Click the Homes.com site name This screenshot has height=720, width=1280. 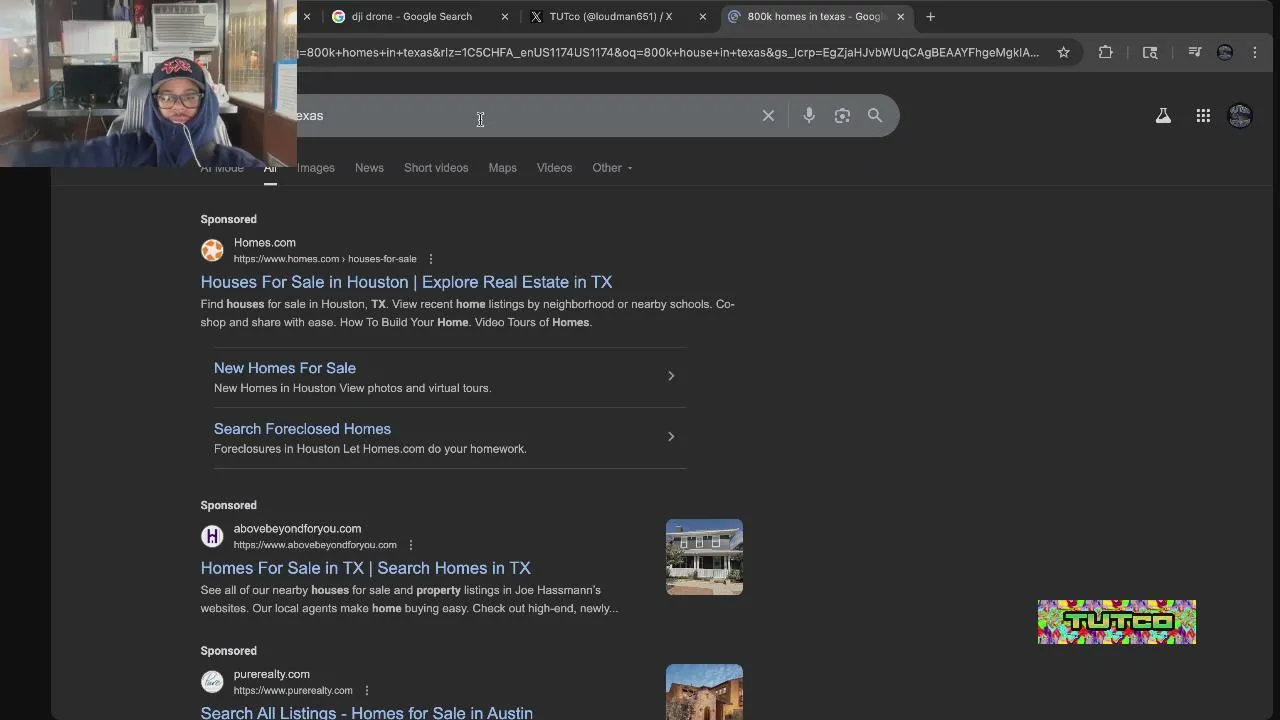pyautogui.click(x=264, y=243)
